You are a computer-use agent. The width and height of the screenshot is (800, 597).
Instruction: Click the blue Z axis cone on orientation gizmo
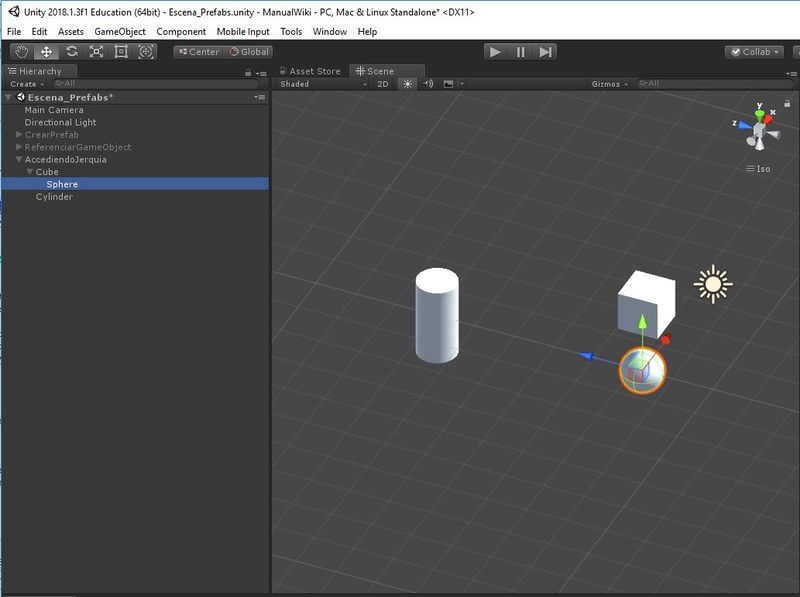point(745,125)
